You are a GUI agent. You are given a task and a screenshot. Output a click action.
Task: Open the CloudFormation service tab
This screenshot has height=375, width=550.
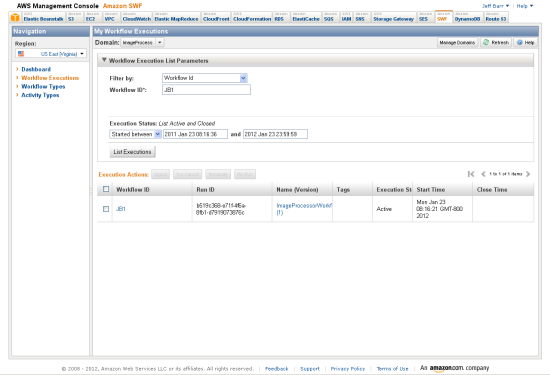point(252,17)
